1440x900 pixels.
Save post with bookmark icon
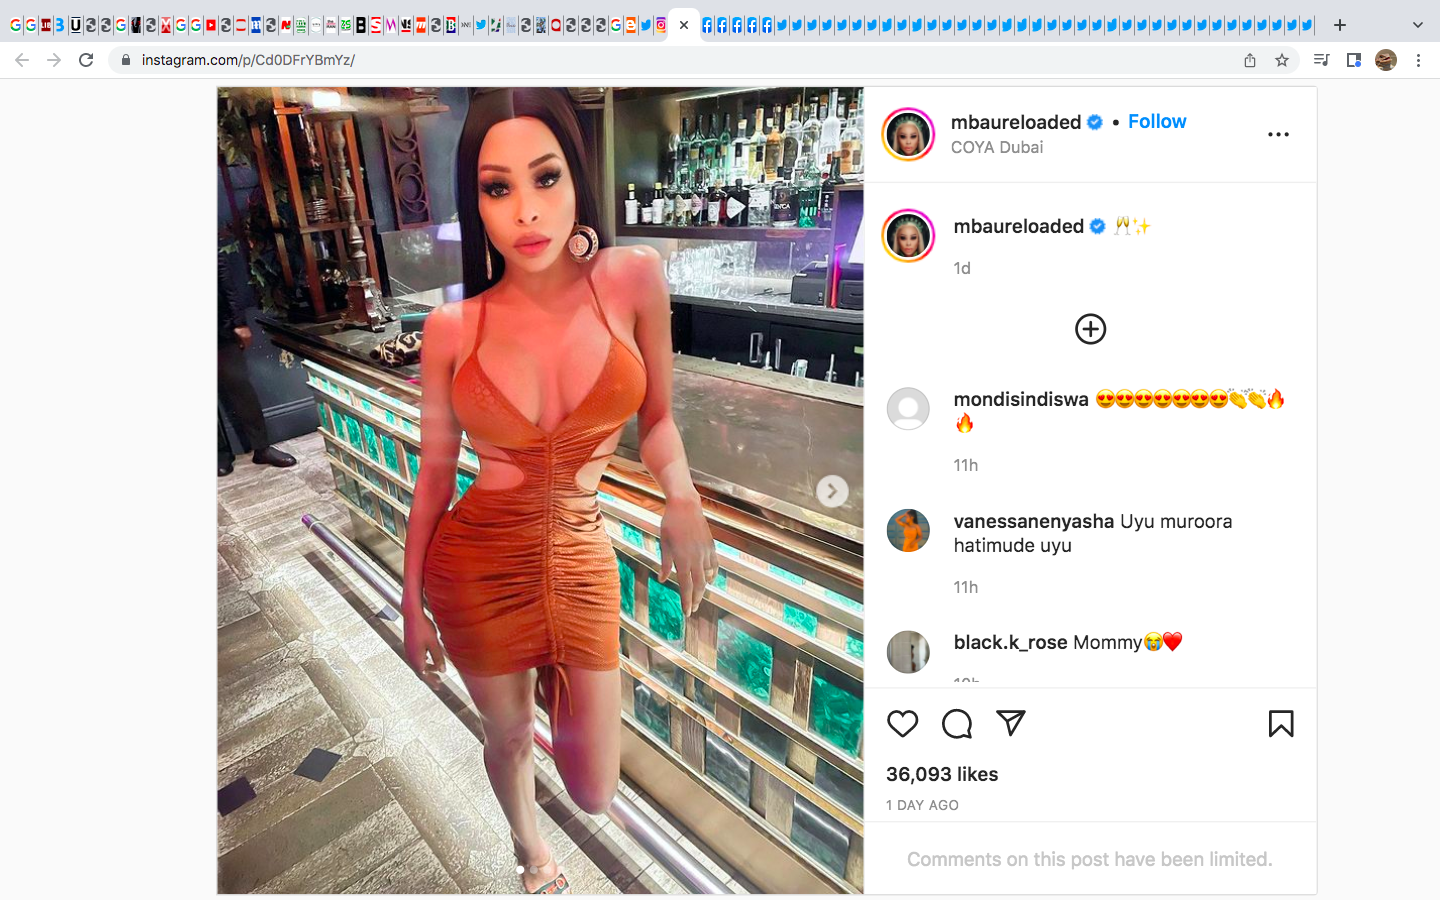[1281, 723]
